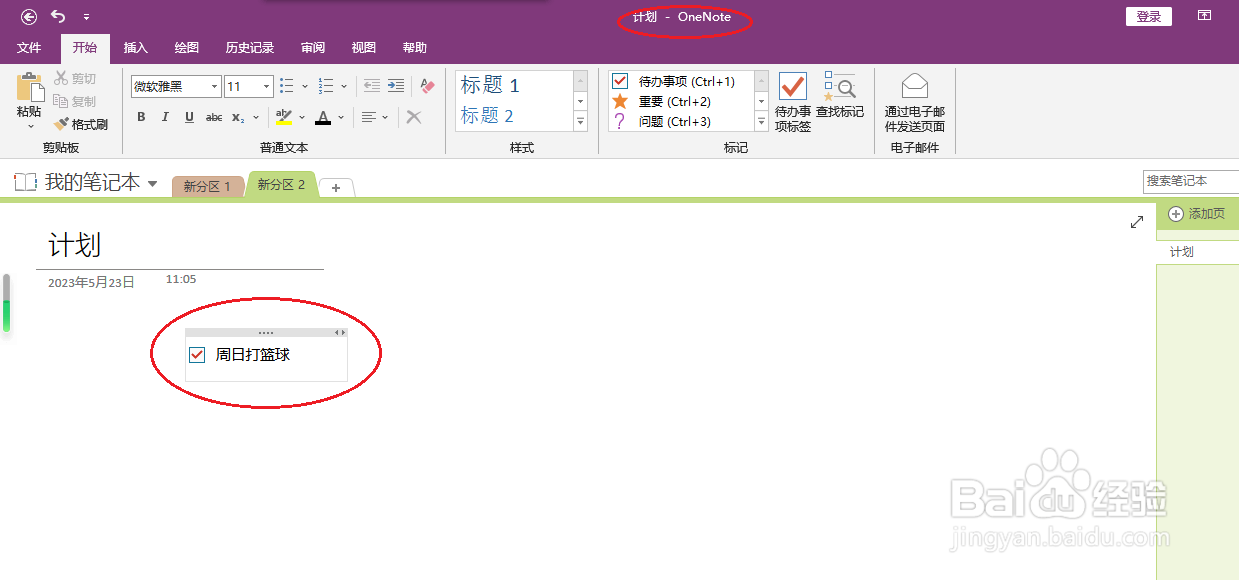Expand bullet style options arrow

(x=304, y=87)
